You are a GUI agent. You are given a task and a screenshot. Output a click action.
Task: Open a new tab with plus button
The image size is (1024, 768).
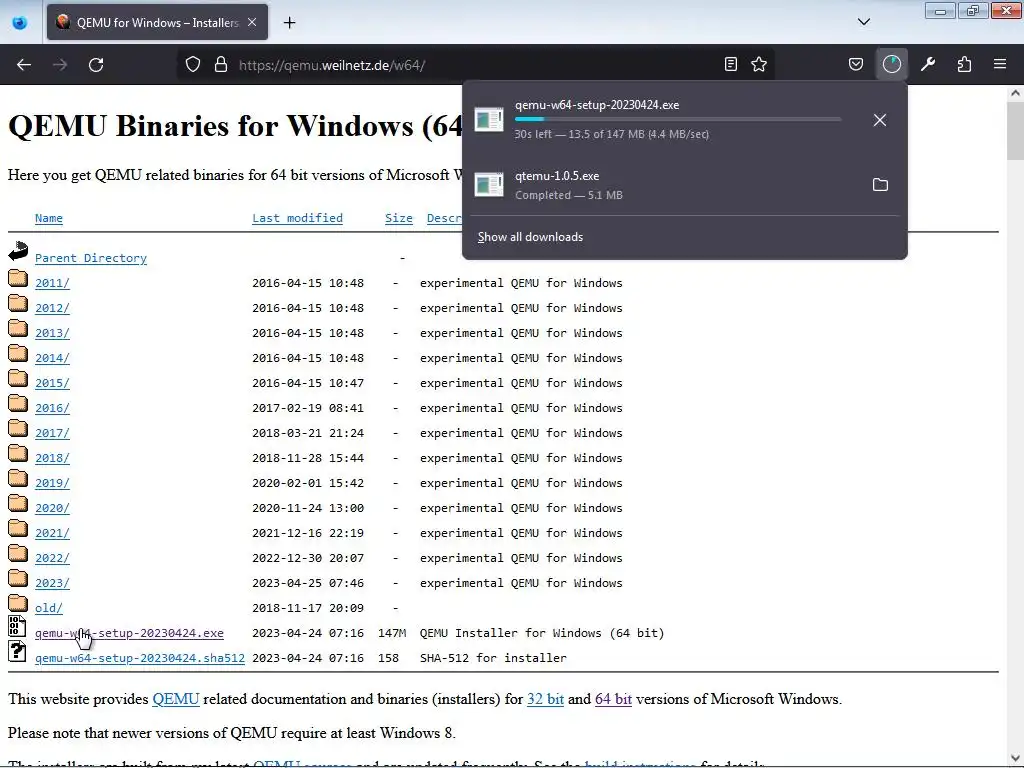click(x=289, y=23)
